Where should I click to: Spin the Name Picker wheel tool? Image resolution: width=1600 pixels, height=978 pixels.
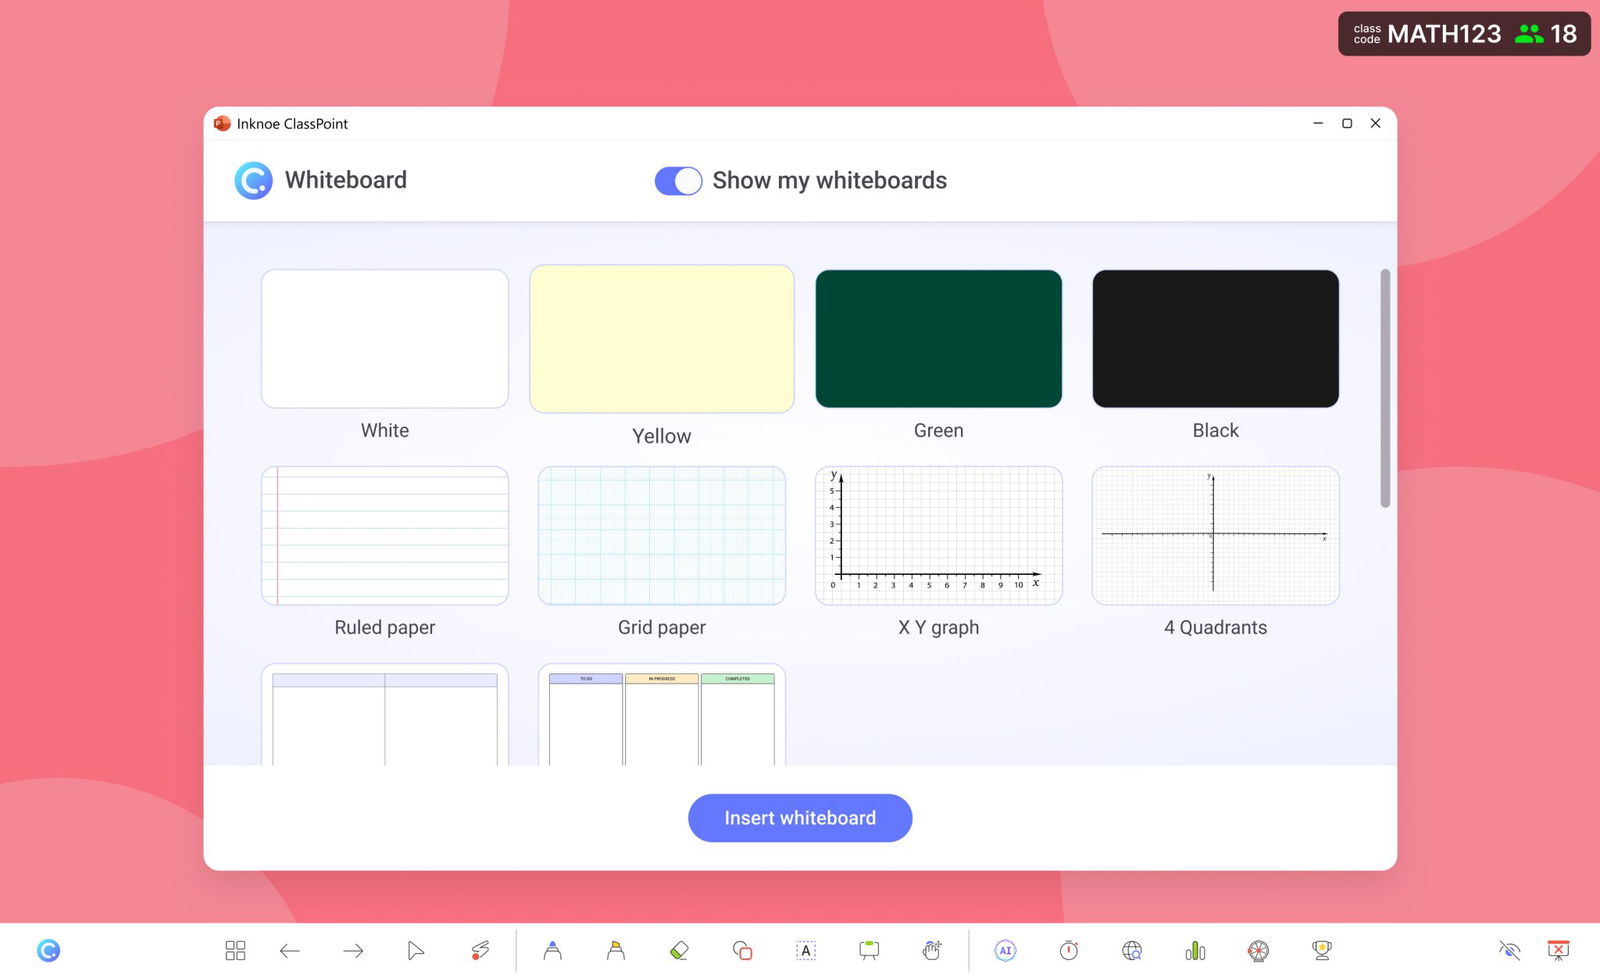pyautogui.click(x=1257, y=950)
